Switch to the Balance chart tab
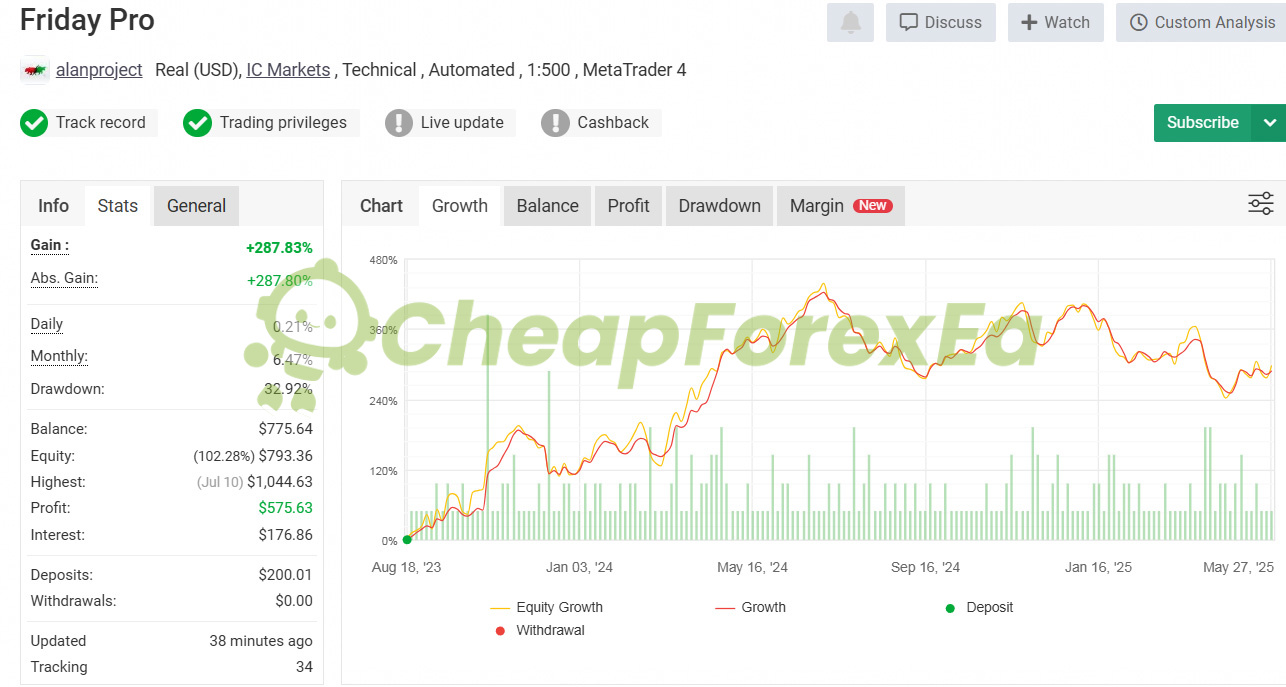 pyautogui.click(x=548, y=206)
